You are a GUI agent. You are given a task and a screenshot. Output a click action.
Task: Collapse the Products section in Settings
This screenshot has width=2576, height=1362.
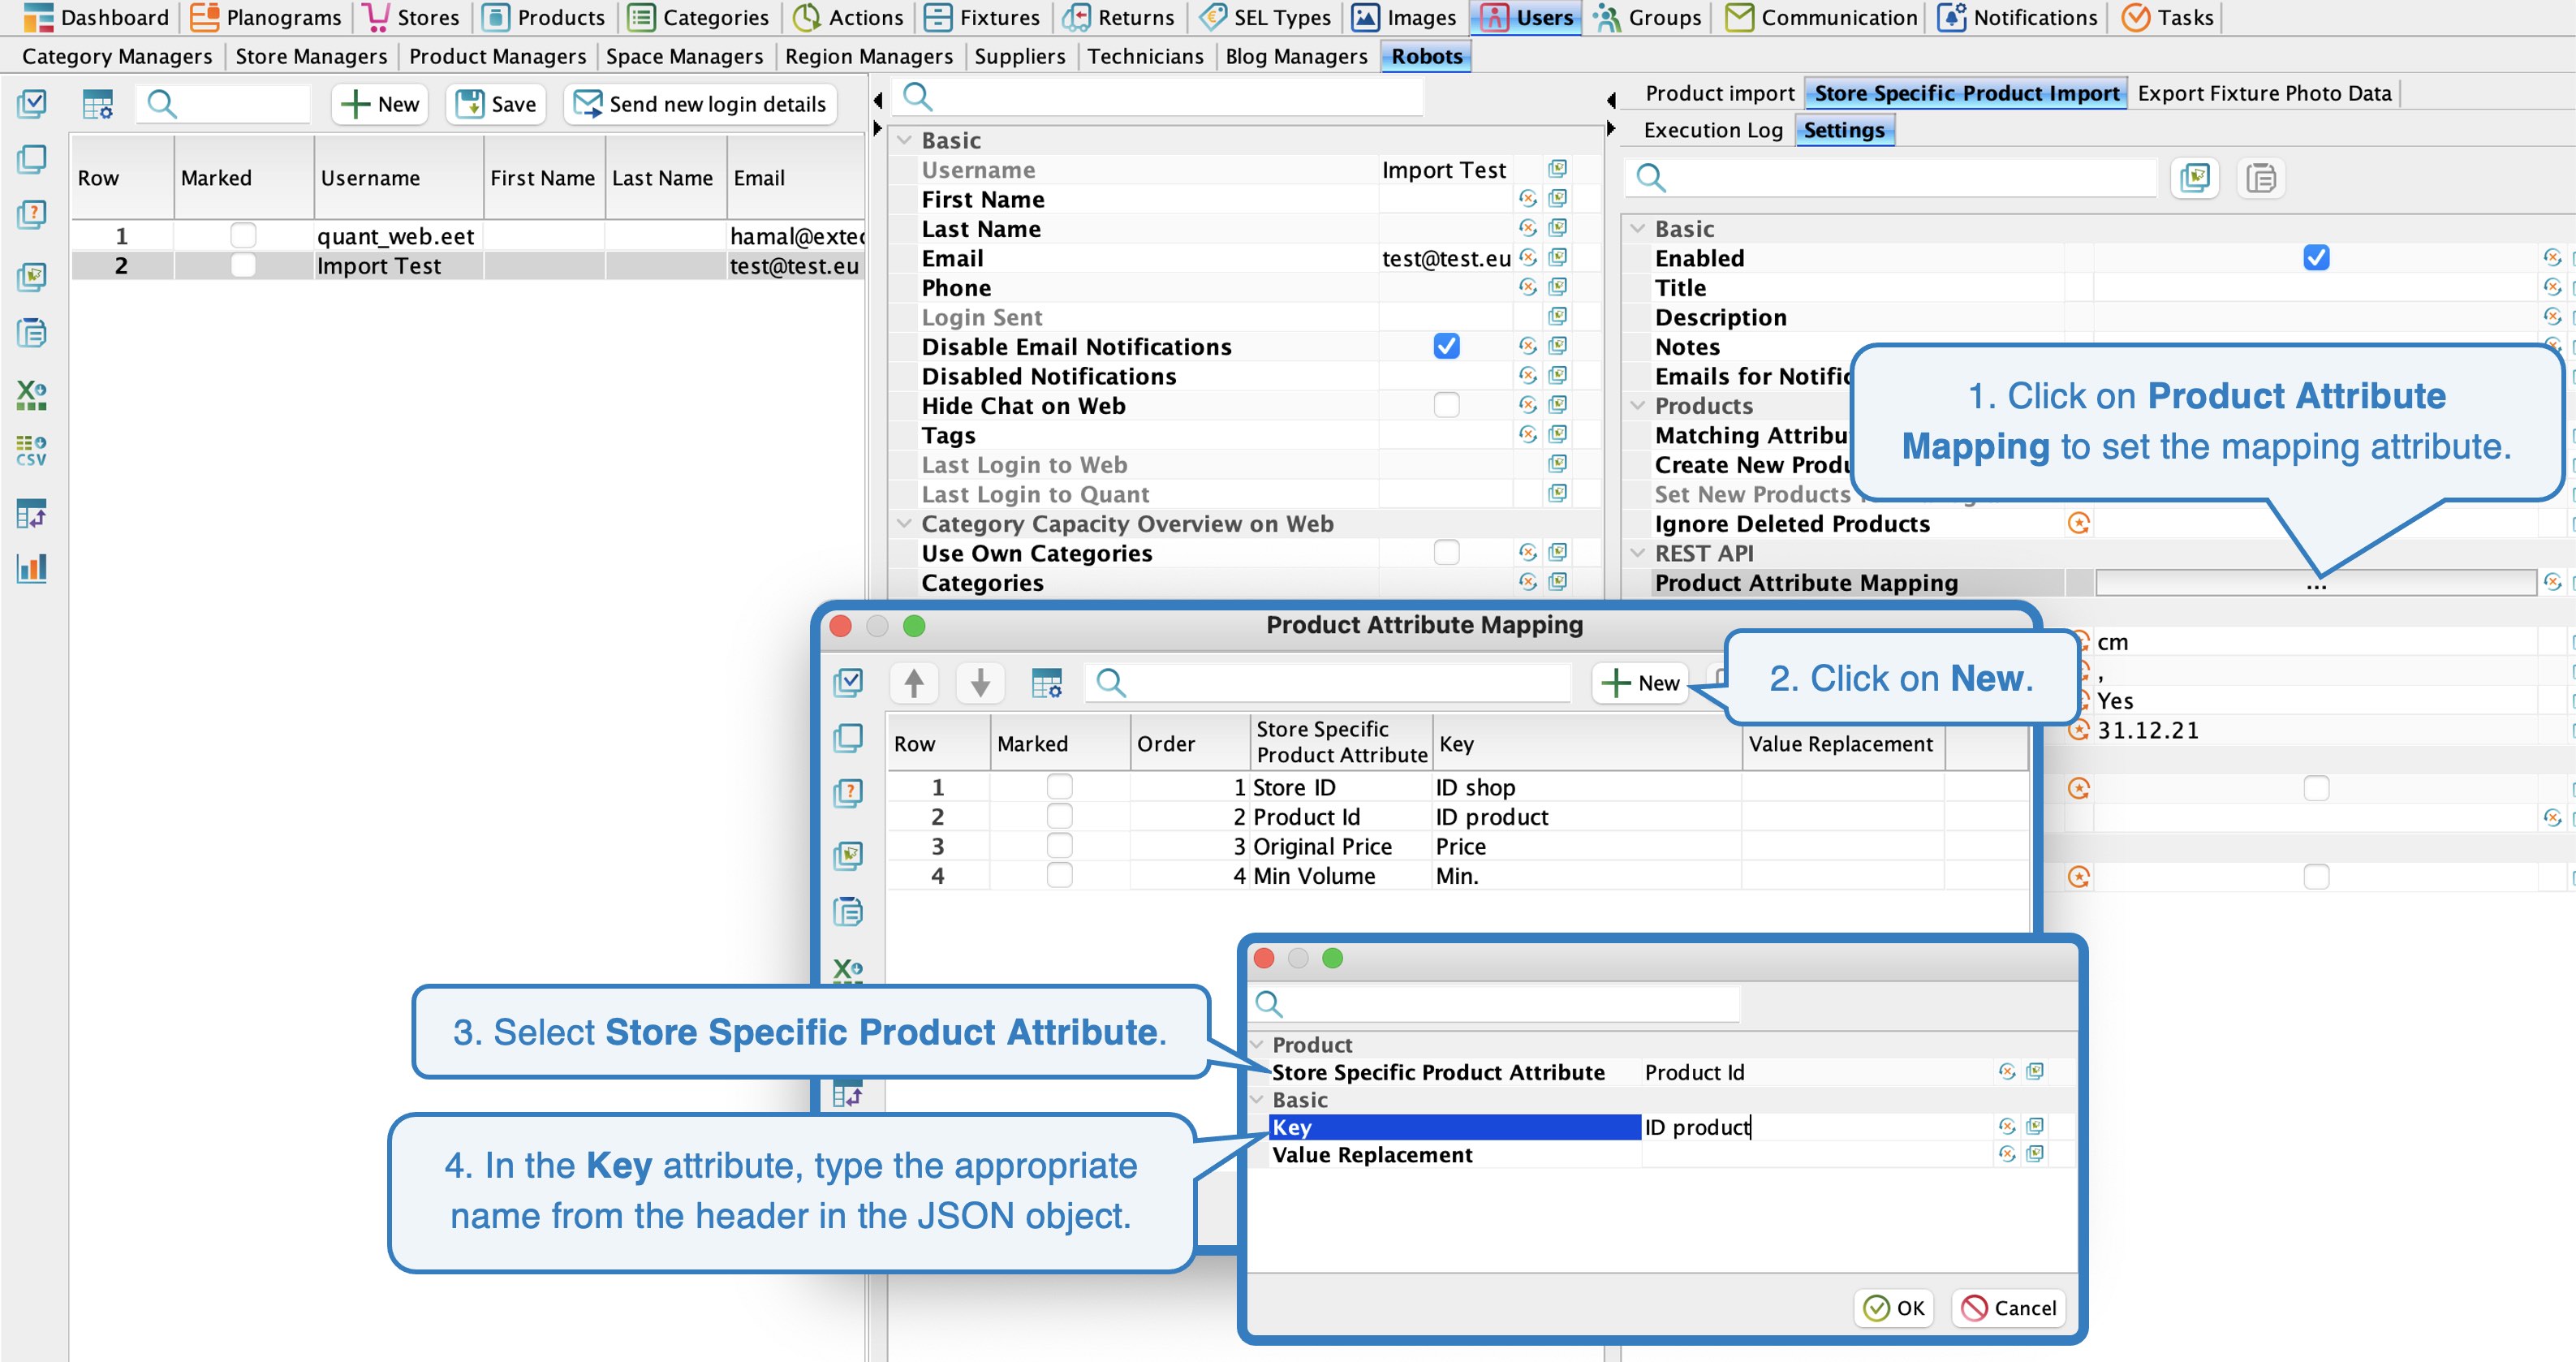click(1637, 405)
